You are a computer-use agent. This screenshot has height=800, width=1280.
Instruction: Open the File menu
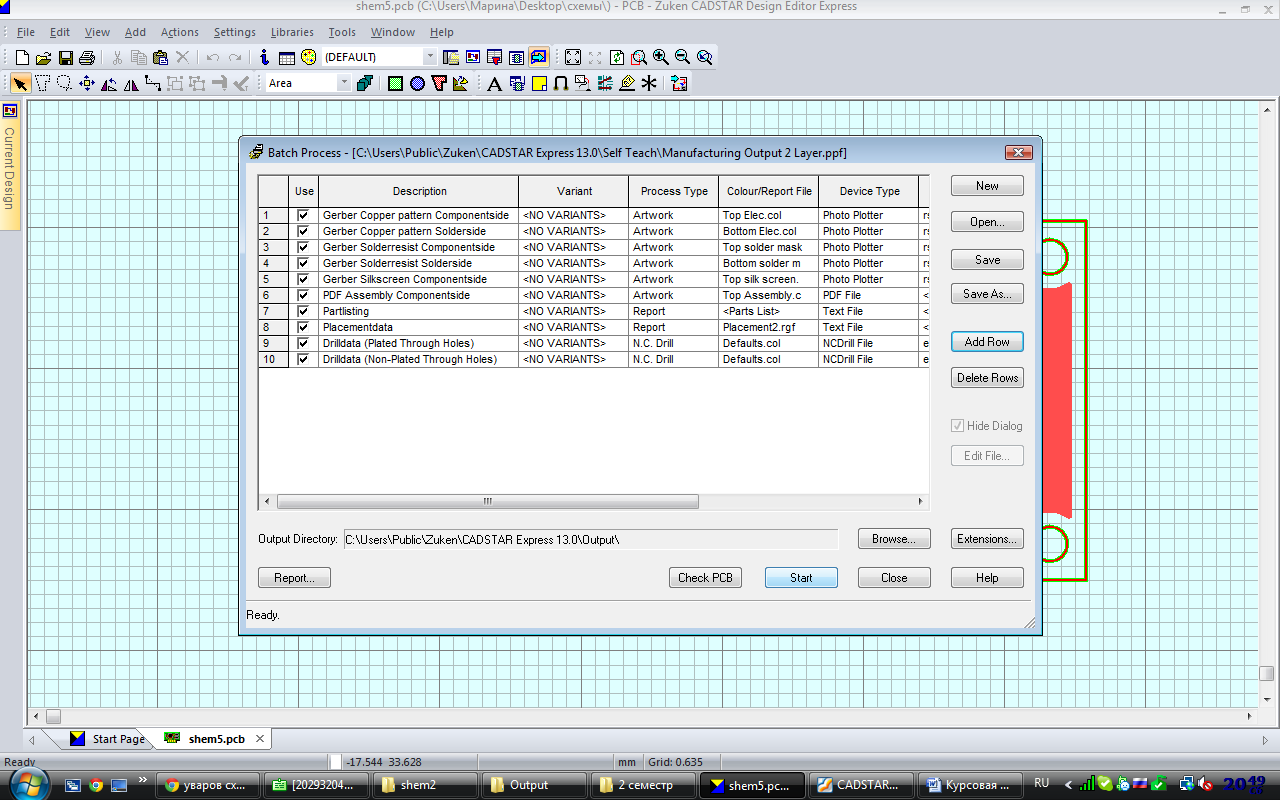pos(26,32)
